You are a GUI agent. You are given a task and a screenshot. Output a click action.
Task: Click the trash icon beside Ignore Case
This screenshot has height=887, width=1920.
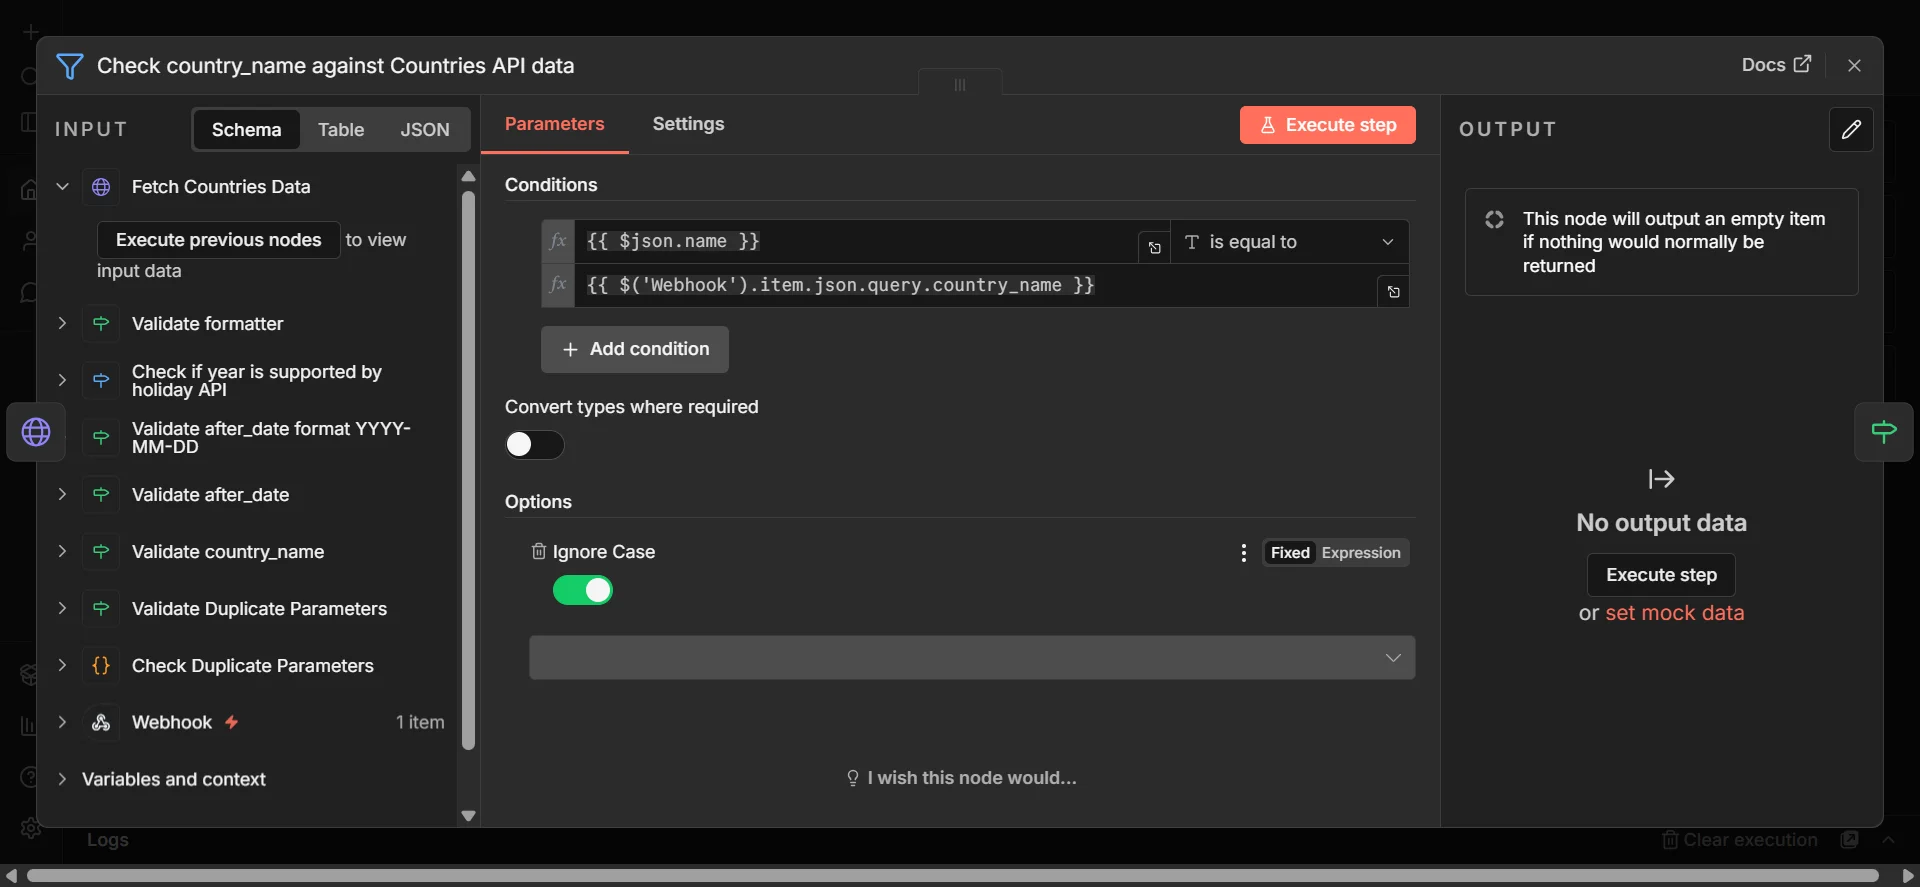click(538, 551)
